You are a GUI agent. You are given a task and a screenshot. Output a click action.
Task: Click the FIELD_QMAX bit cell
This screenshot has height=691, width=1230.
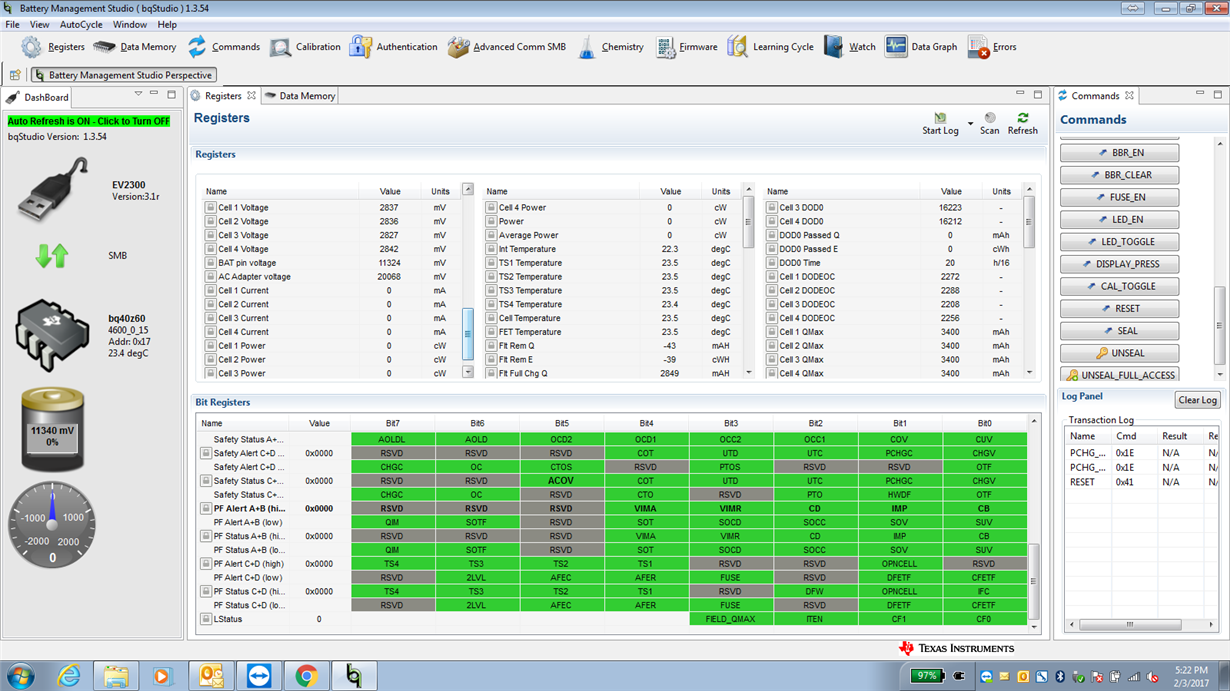tap(731, 619)
